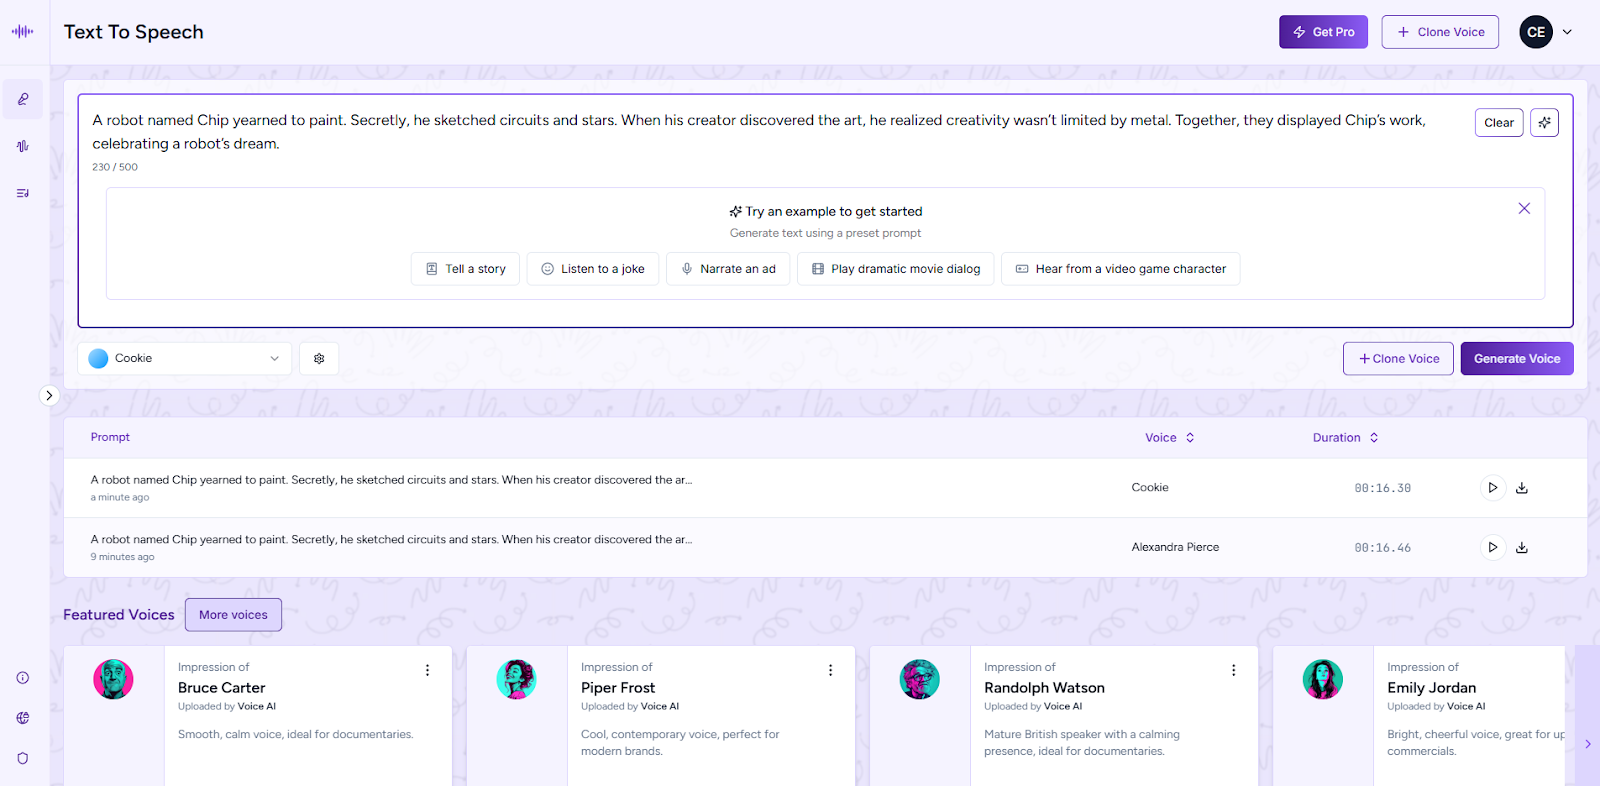Click Alexandra Pierce voice name in table
The width and height of the screenshot is (1600, 786).
tap(1175, 547)
